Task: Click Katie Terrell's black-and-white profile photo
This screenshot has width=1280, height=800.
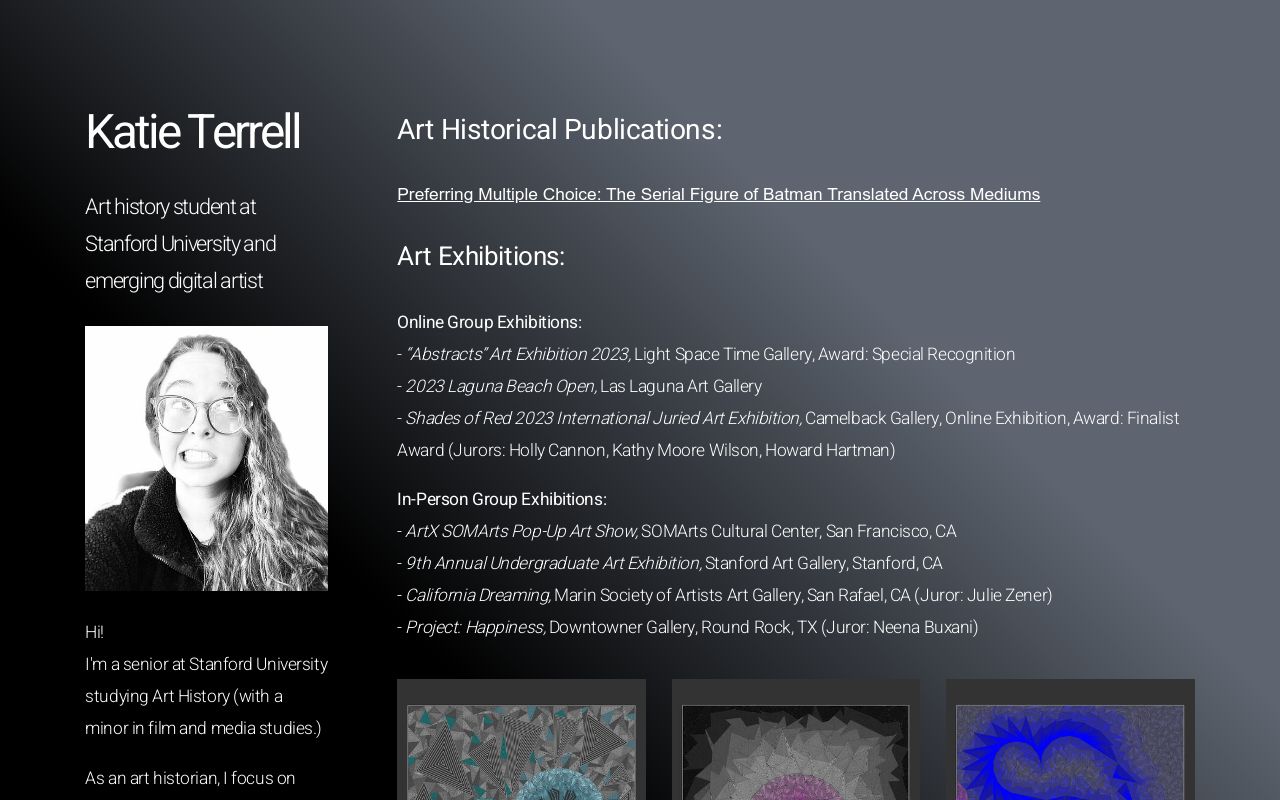Action: point(206,458)
